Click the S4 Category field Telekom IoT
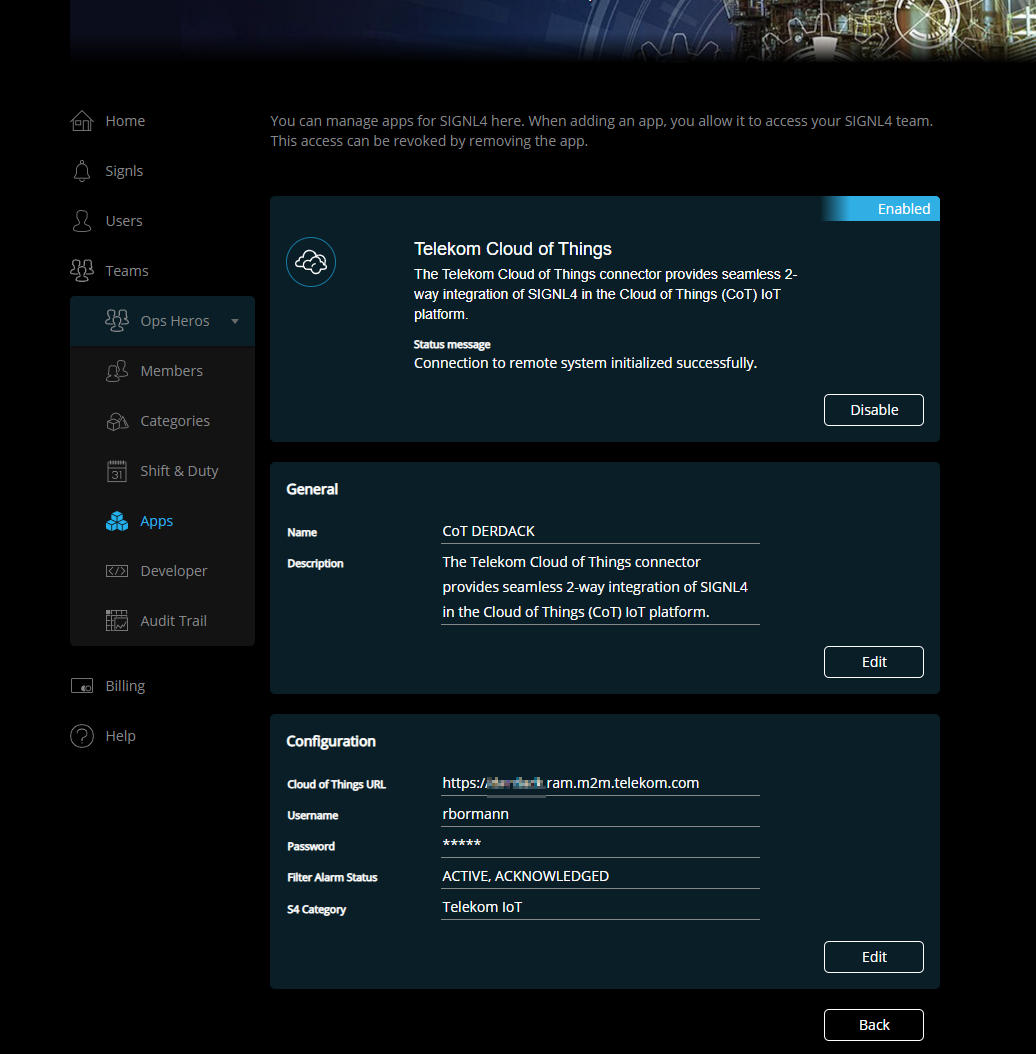The image size is (1036, 1054). [600, 907]
